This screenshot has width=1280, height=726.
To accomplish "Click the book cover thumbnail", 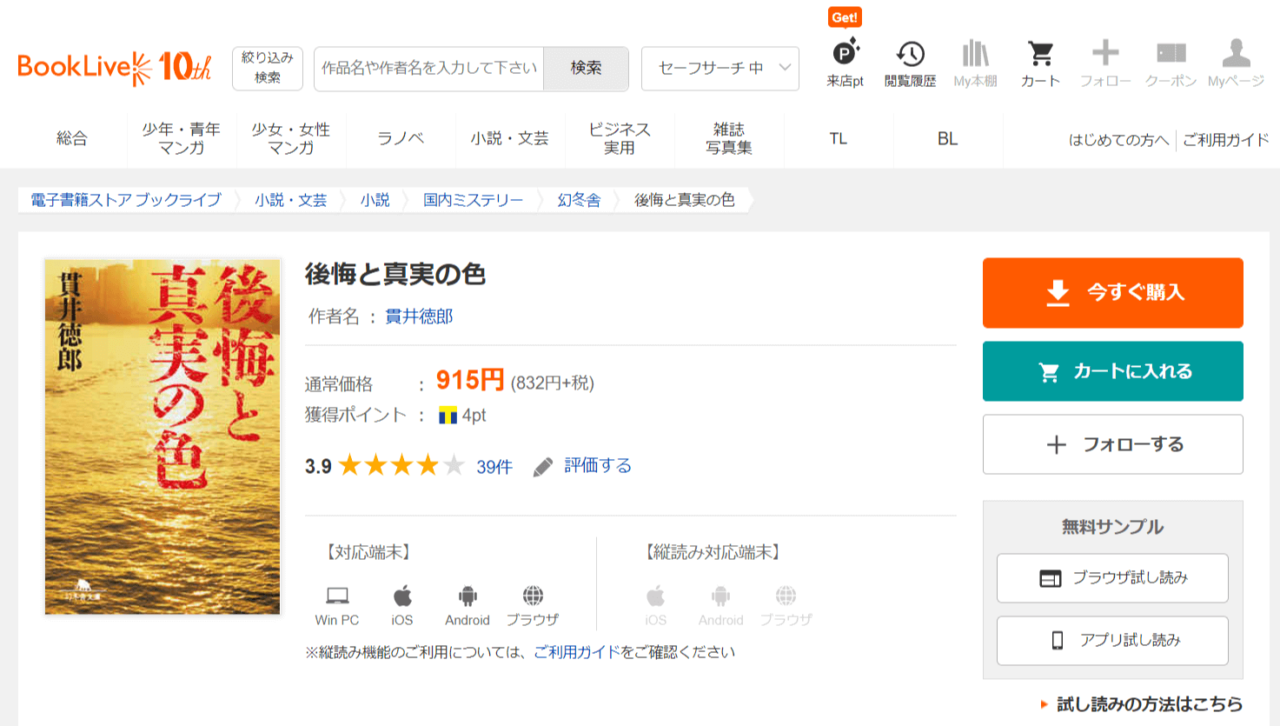I will pyautogui.click(x=163, y=436).
